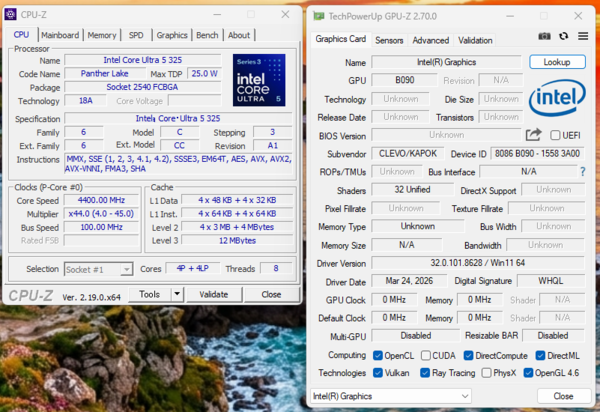Image resolution: width=600 pixels, height=412 pixels.
Task: Open the Intel(R) Graphics GPU selector dropdown
Action: (x=391, y=396)
